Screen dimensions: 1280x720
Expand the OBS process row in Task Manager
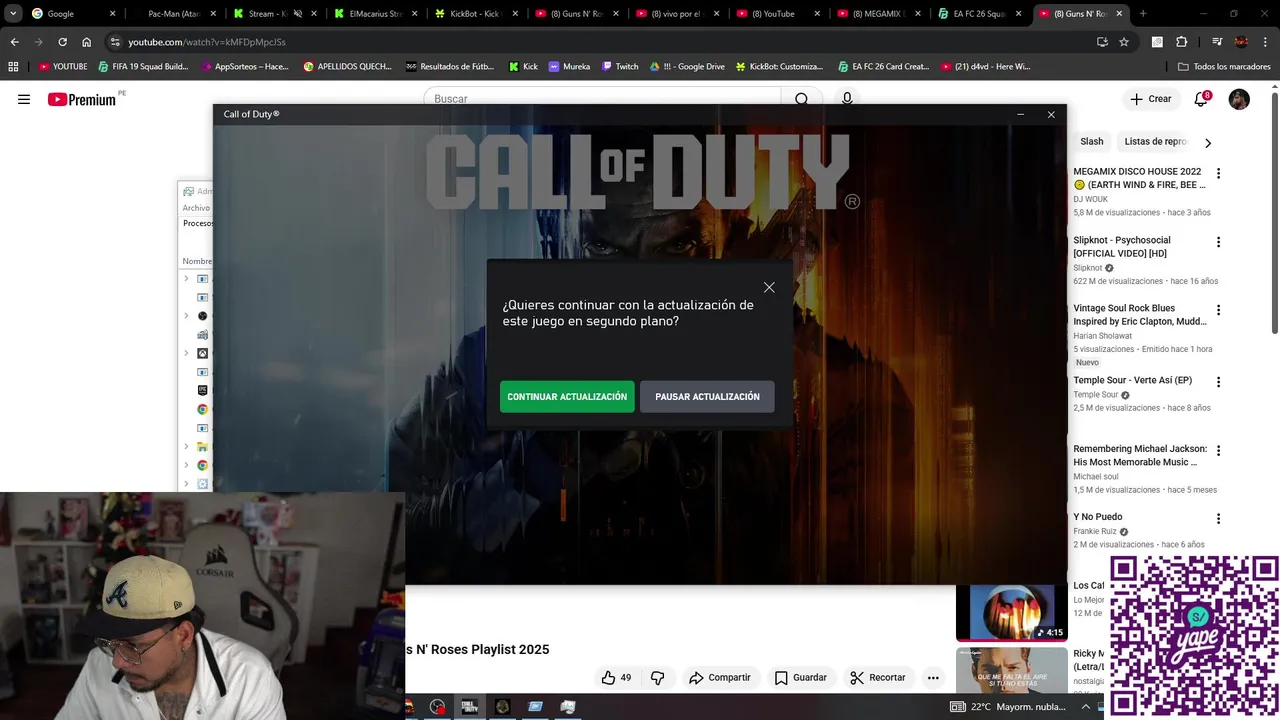coord(186,316)
